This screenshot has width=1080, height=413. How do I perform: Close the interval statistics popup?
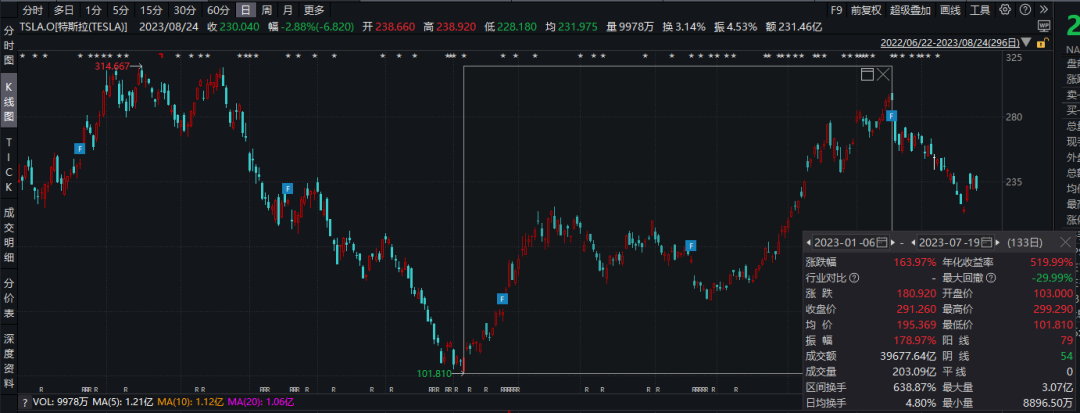1065,242
